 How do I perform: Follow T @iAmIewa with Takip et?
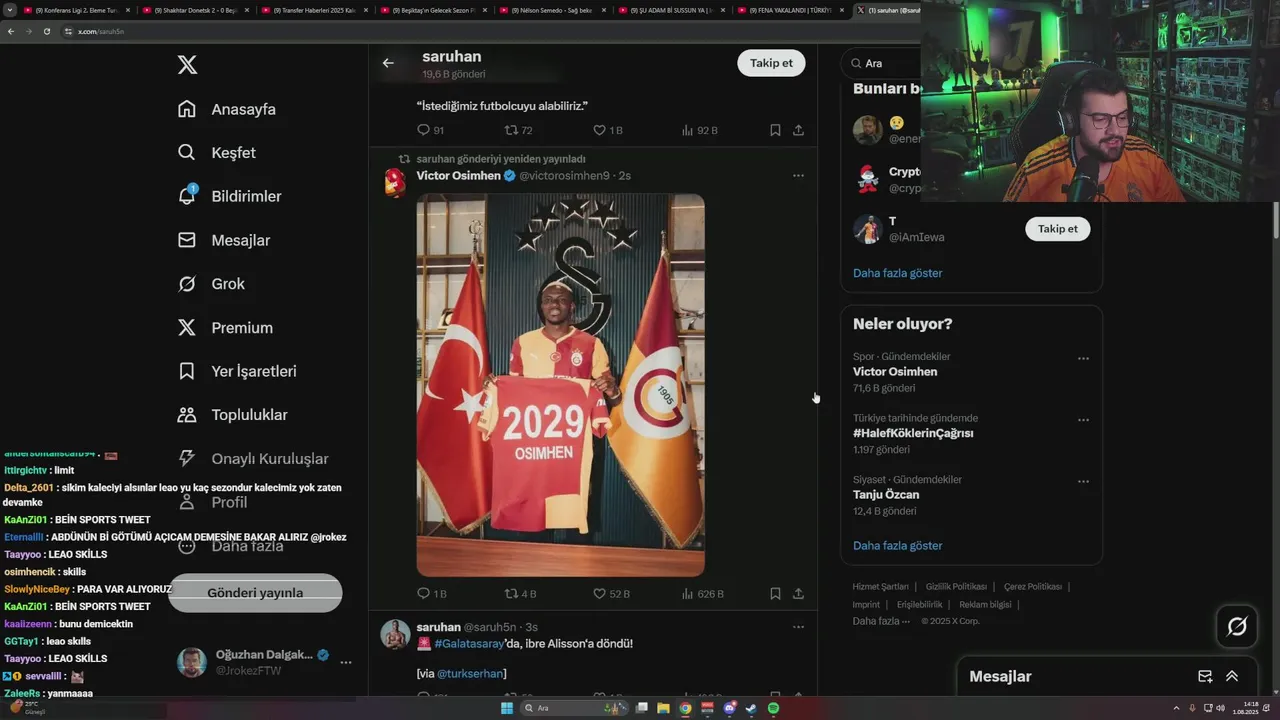click(x=1057, y=229)
